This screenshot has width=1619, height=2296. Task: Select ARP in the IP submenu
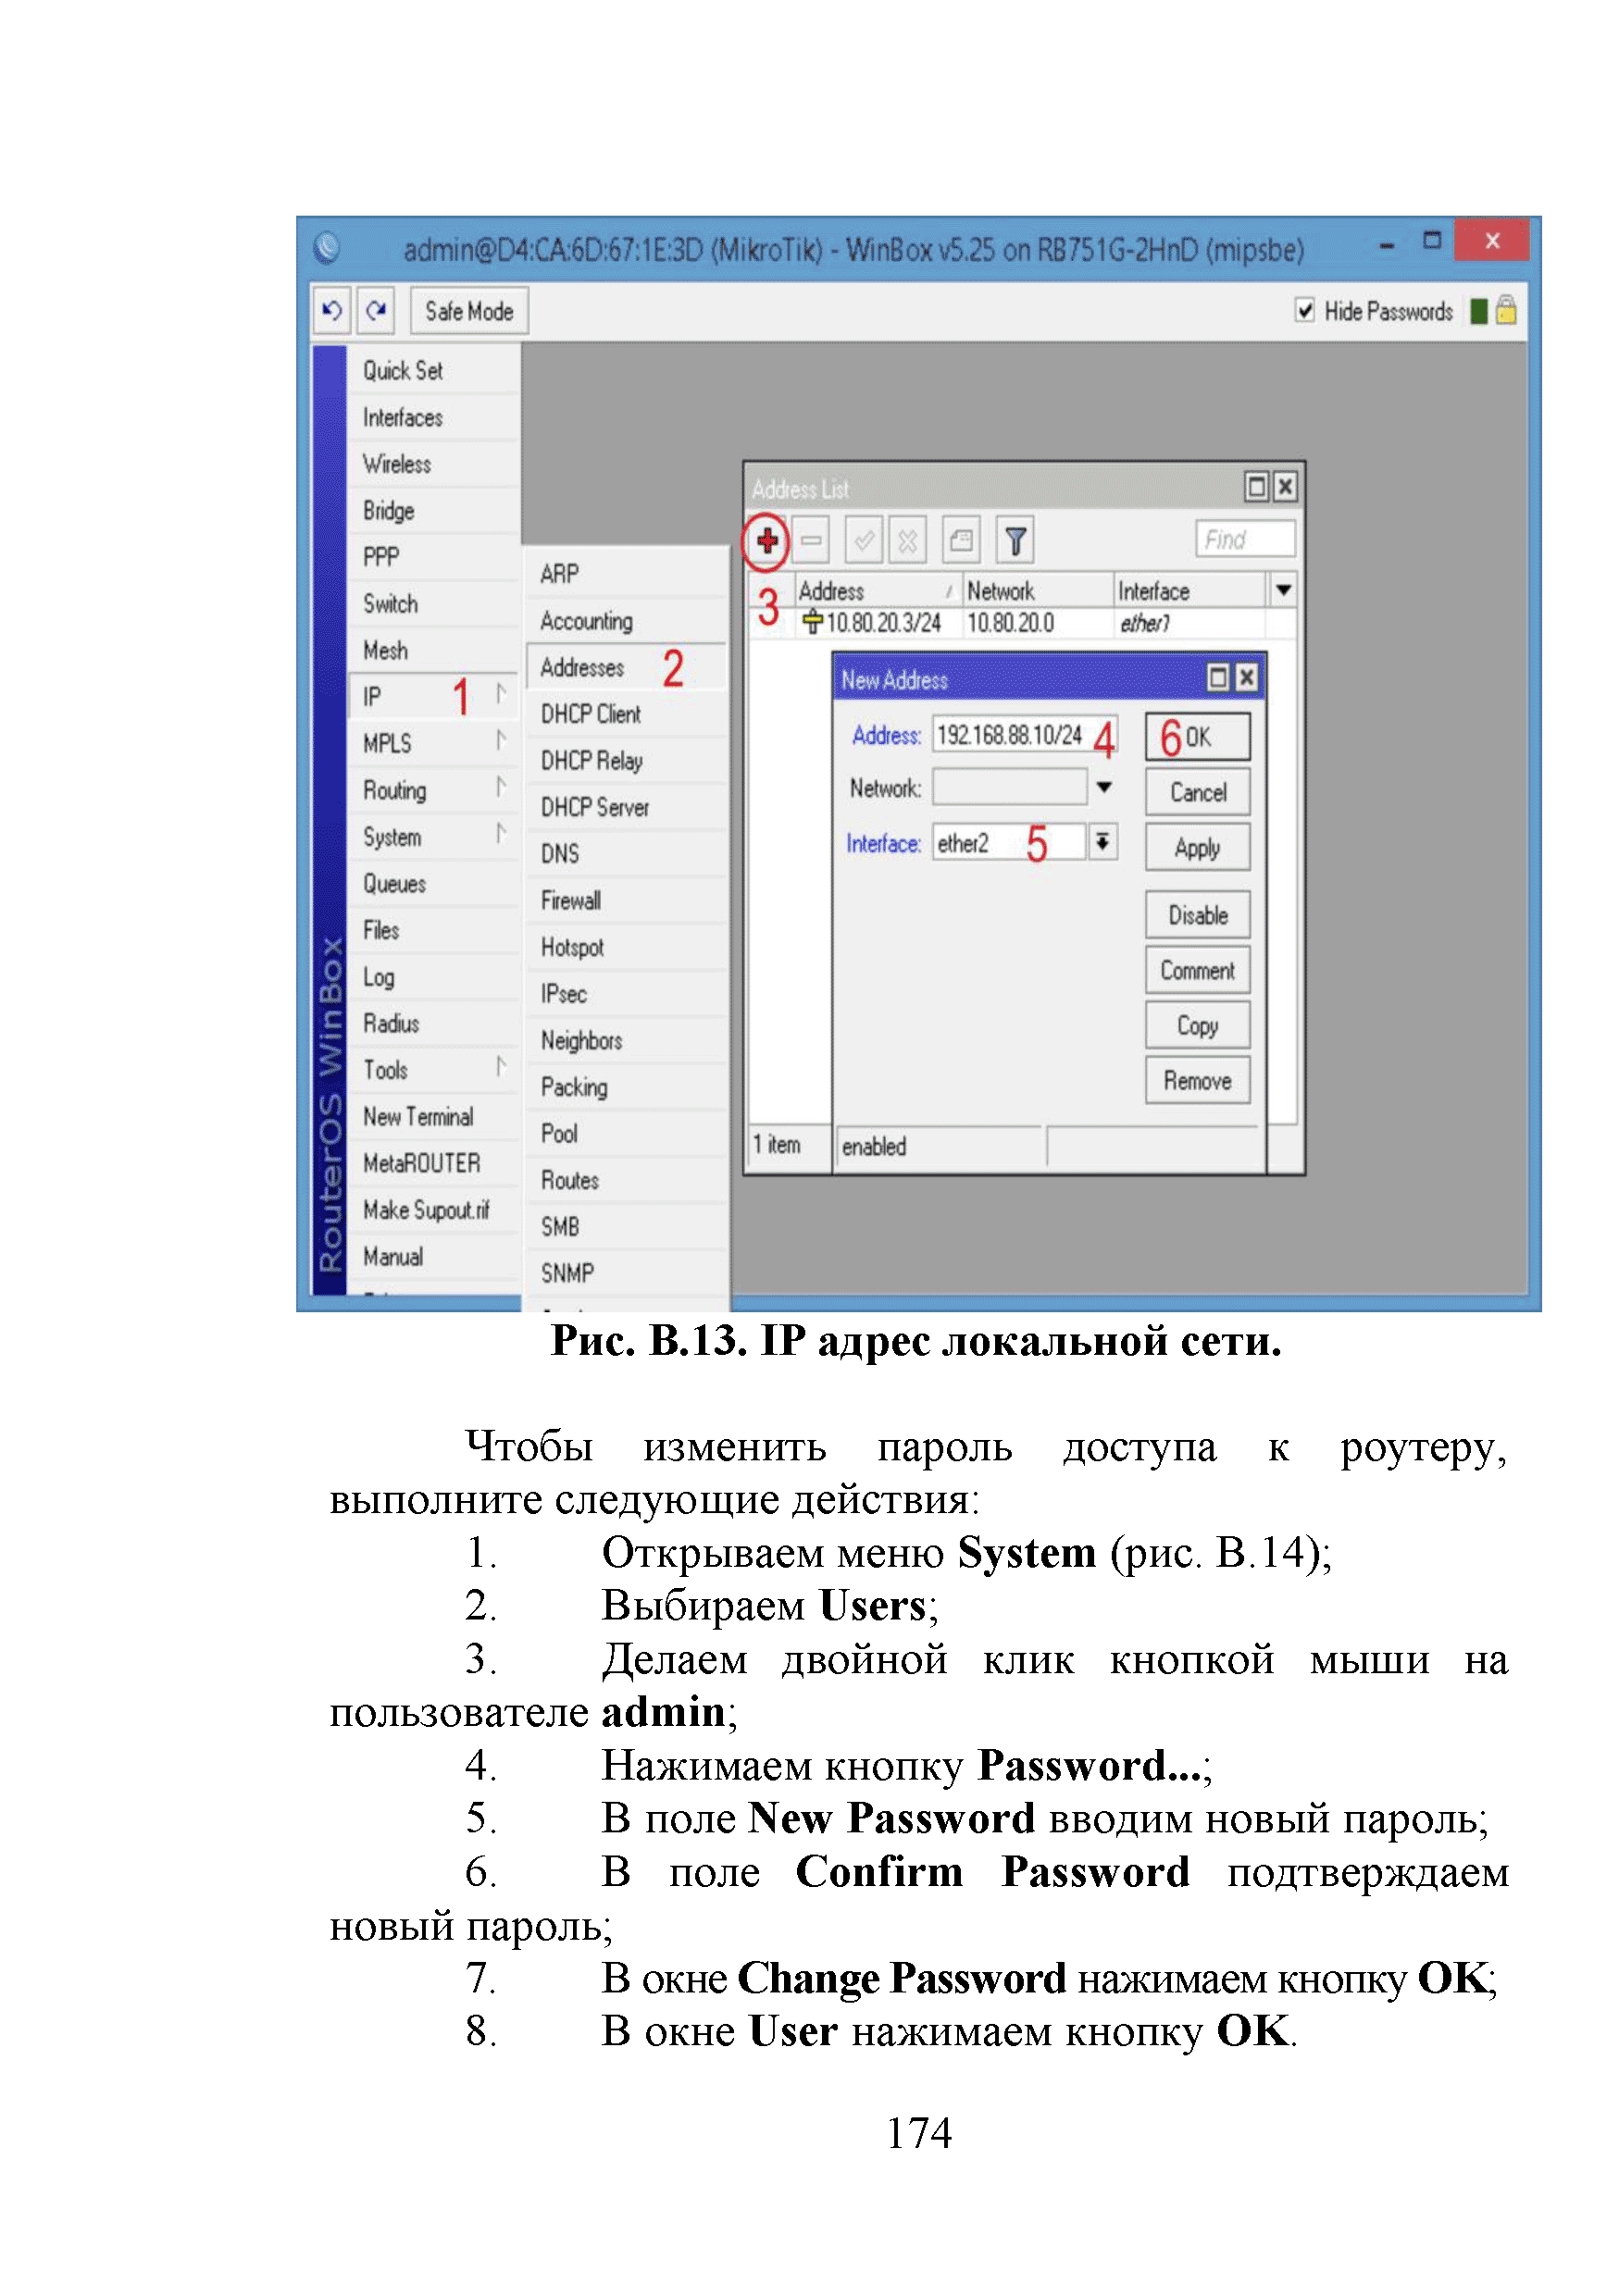(x=626, y=573)
